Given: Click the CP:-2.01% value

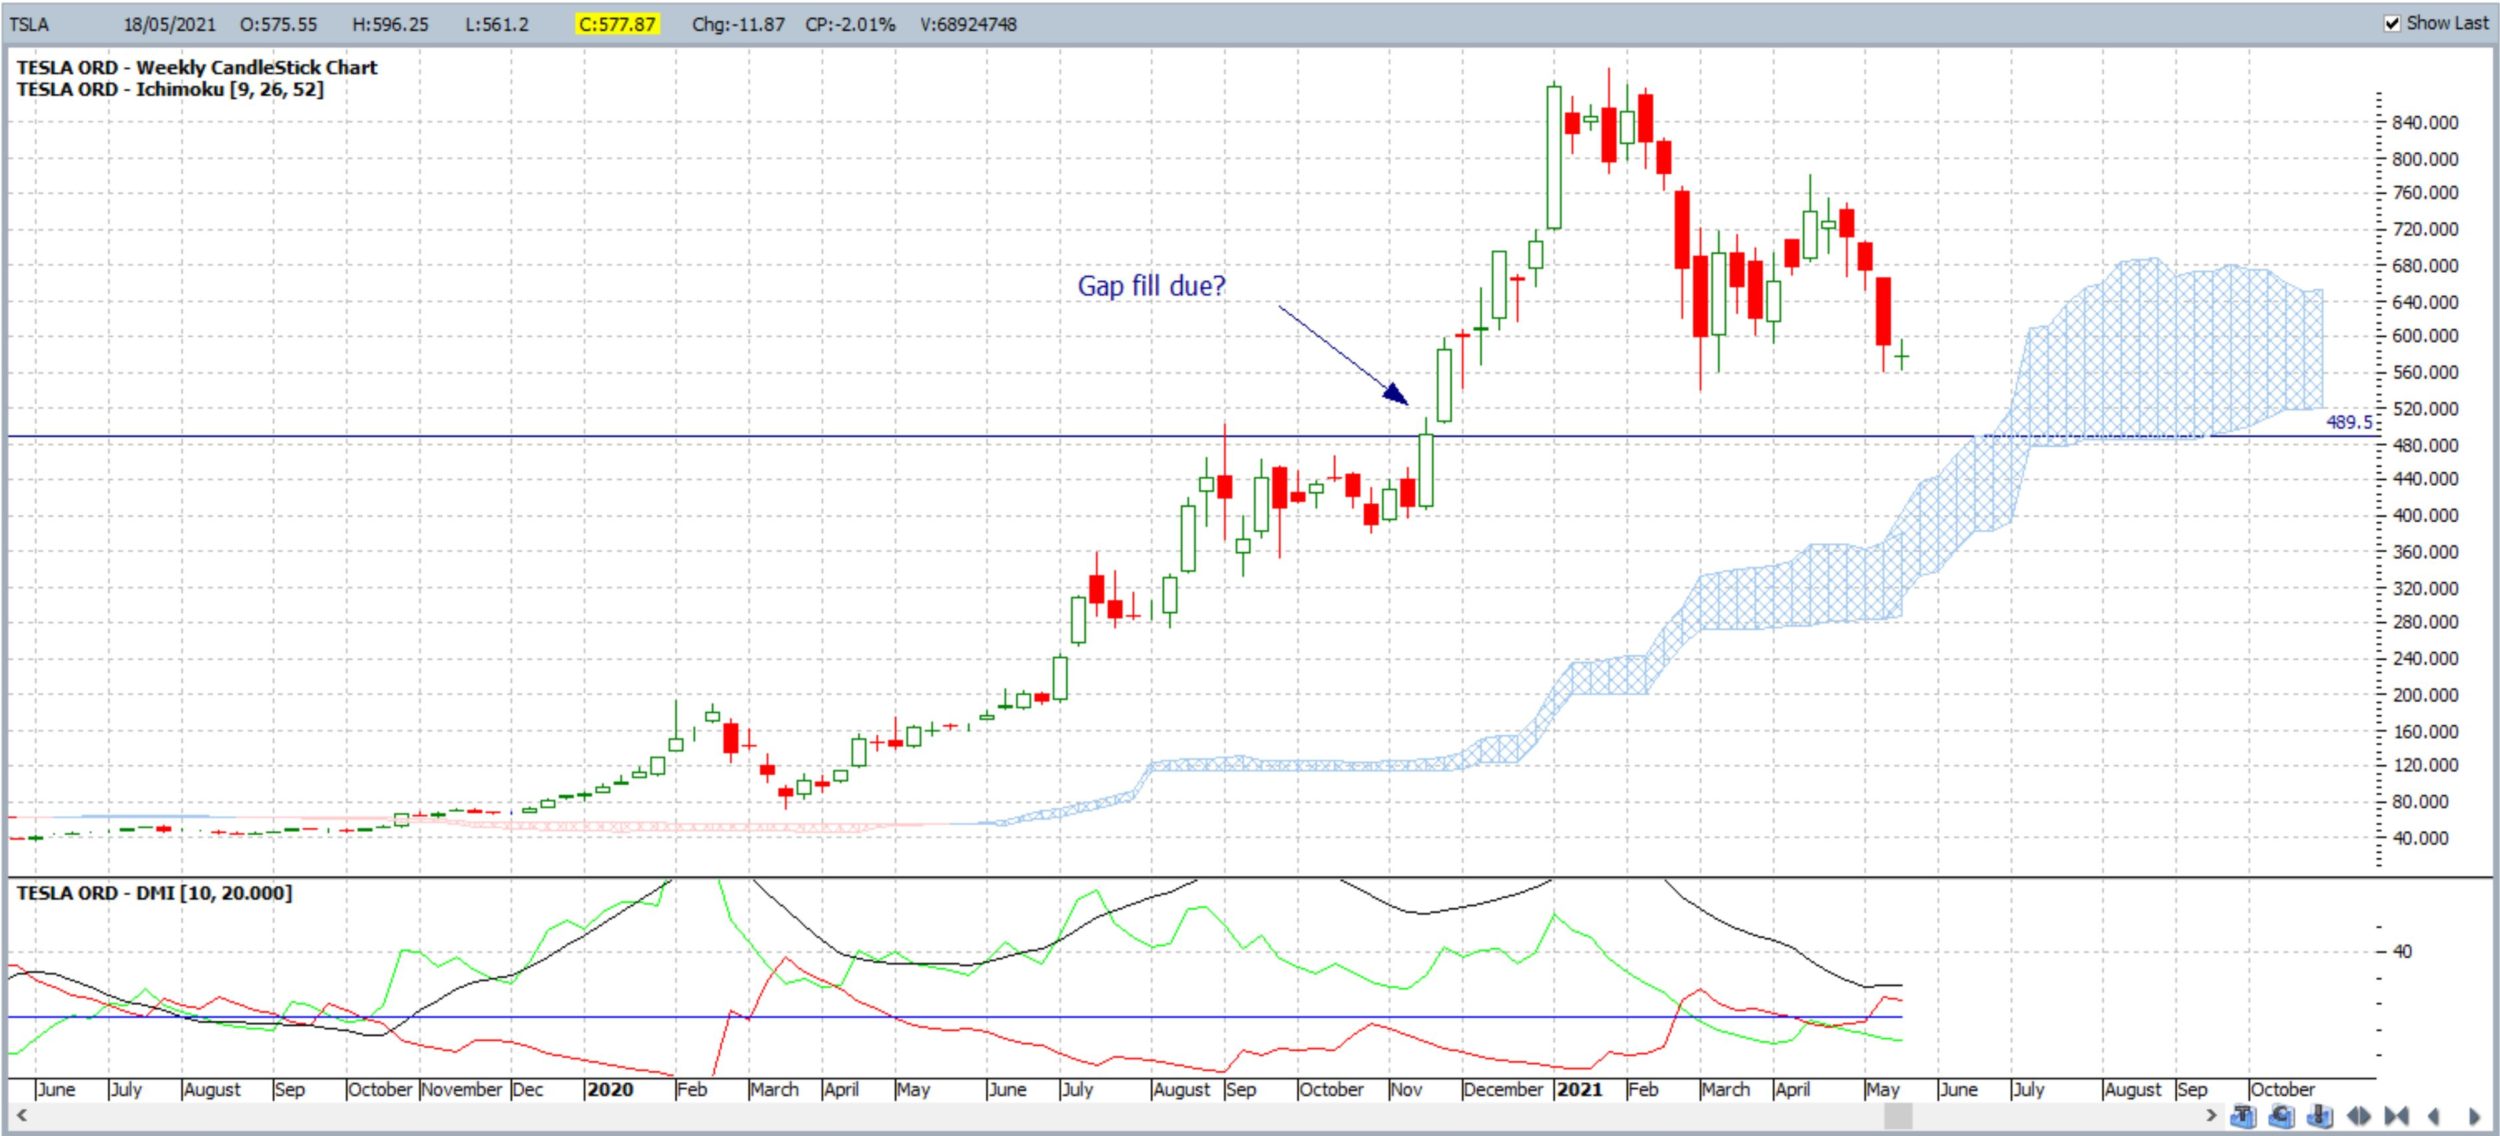Looking at the screenshot, I should click(x=850, y=24).
